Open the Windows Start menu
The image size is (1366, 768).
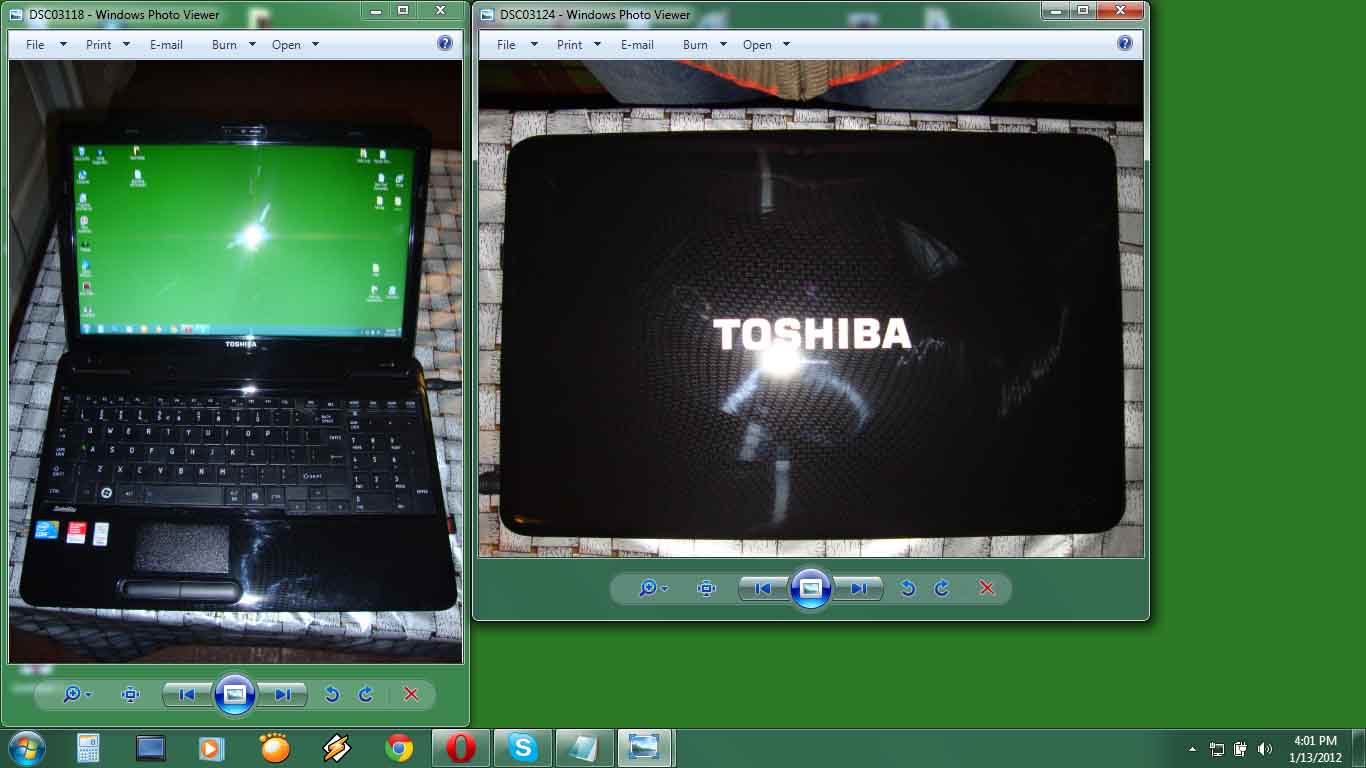(27, 748)
